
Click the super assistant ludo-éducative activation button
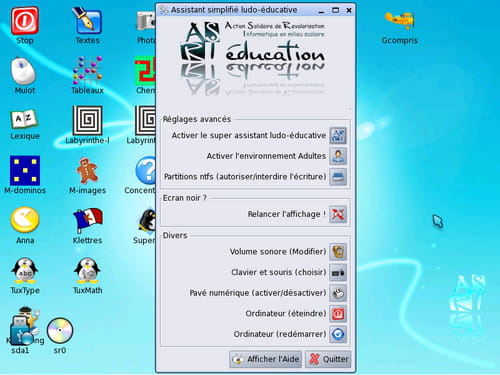pos(338,135)
